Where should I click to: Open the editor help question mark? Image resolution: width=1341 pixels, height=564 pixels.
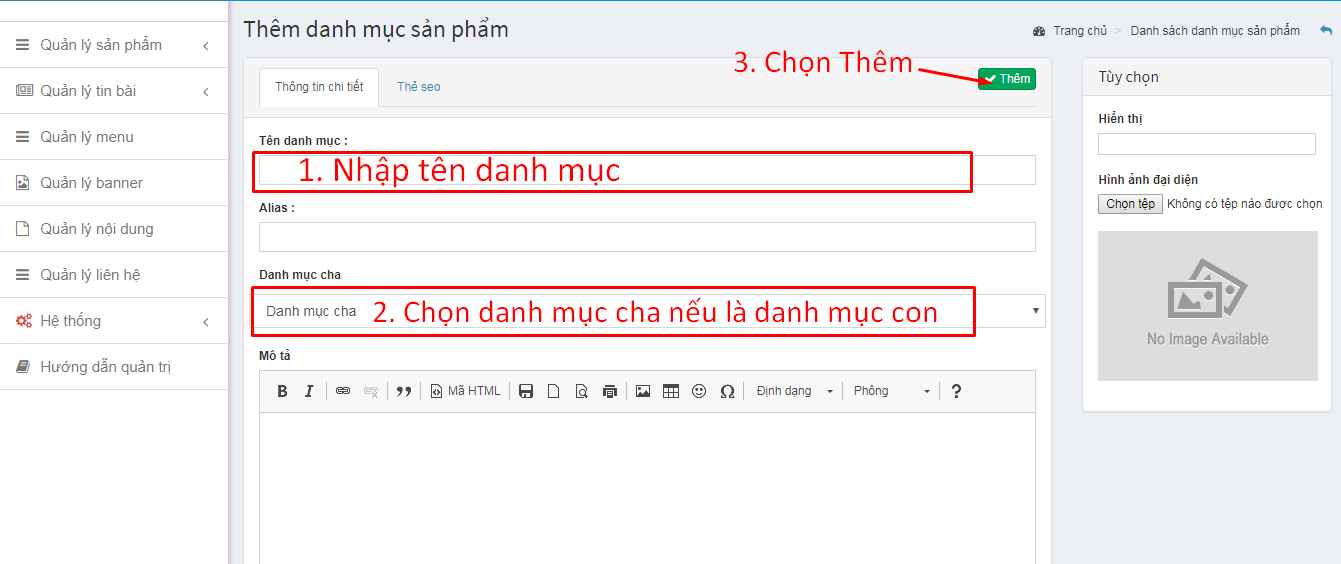[x=956, y=391]
